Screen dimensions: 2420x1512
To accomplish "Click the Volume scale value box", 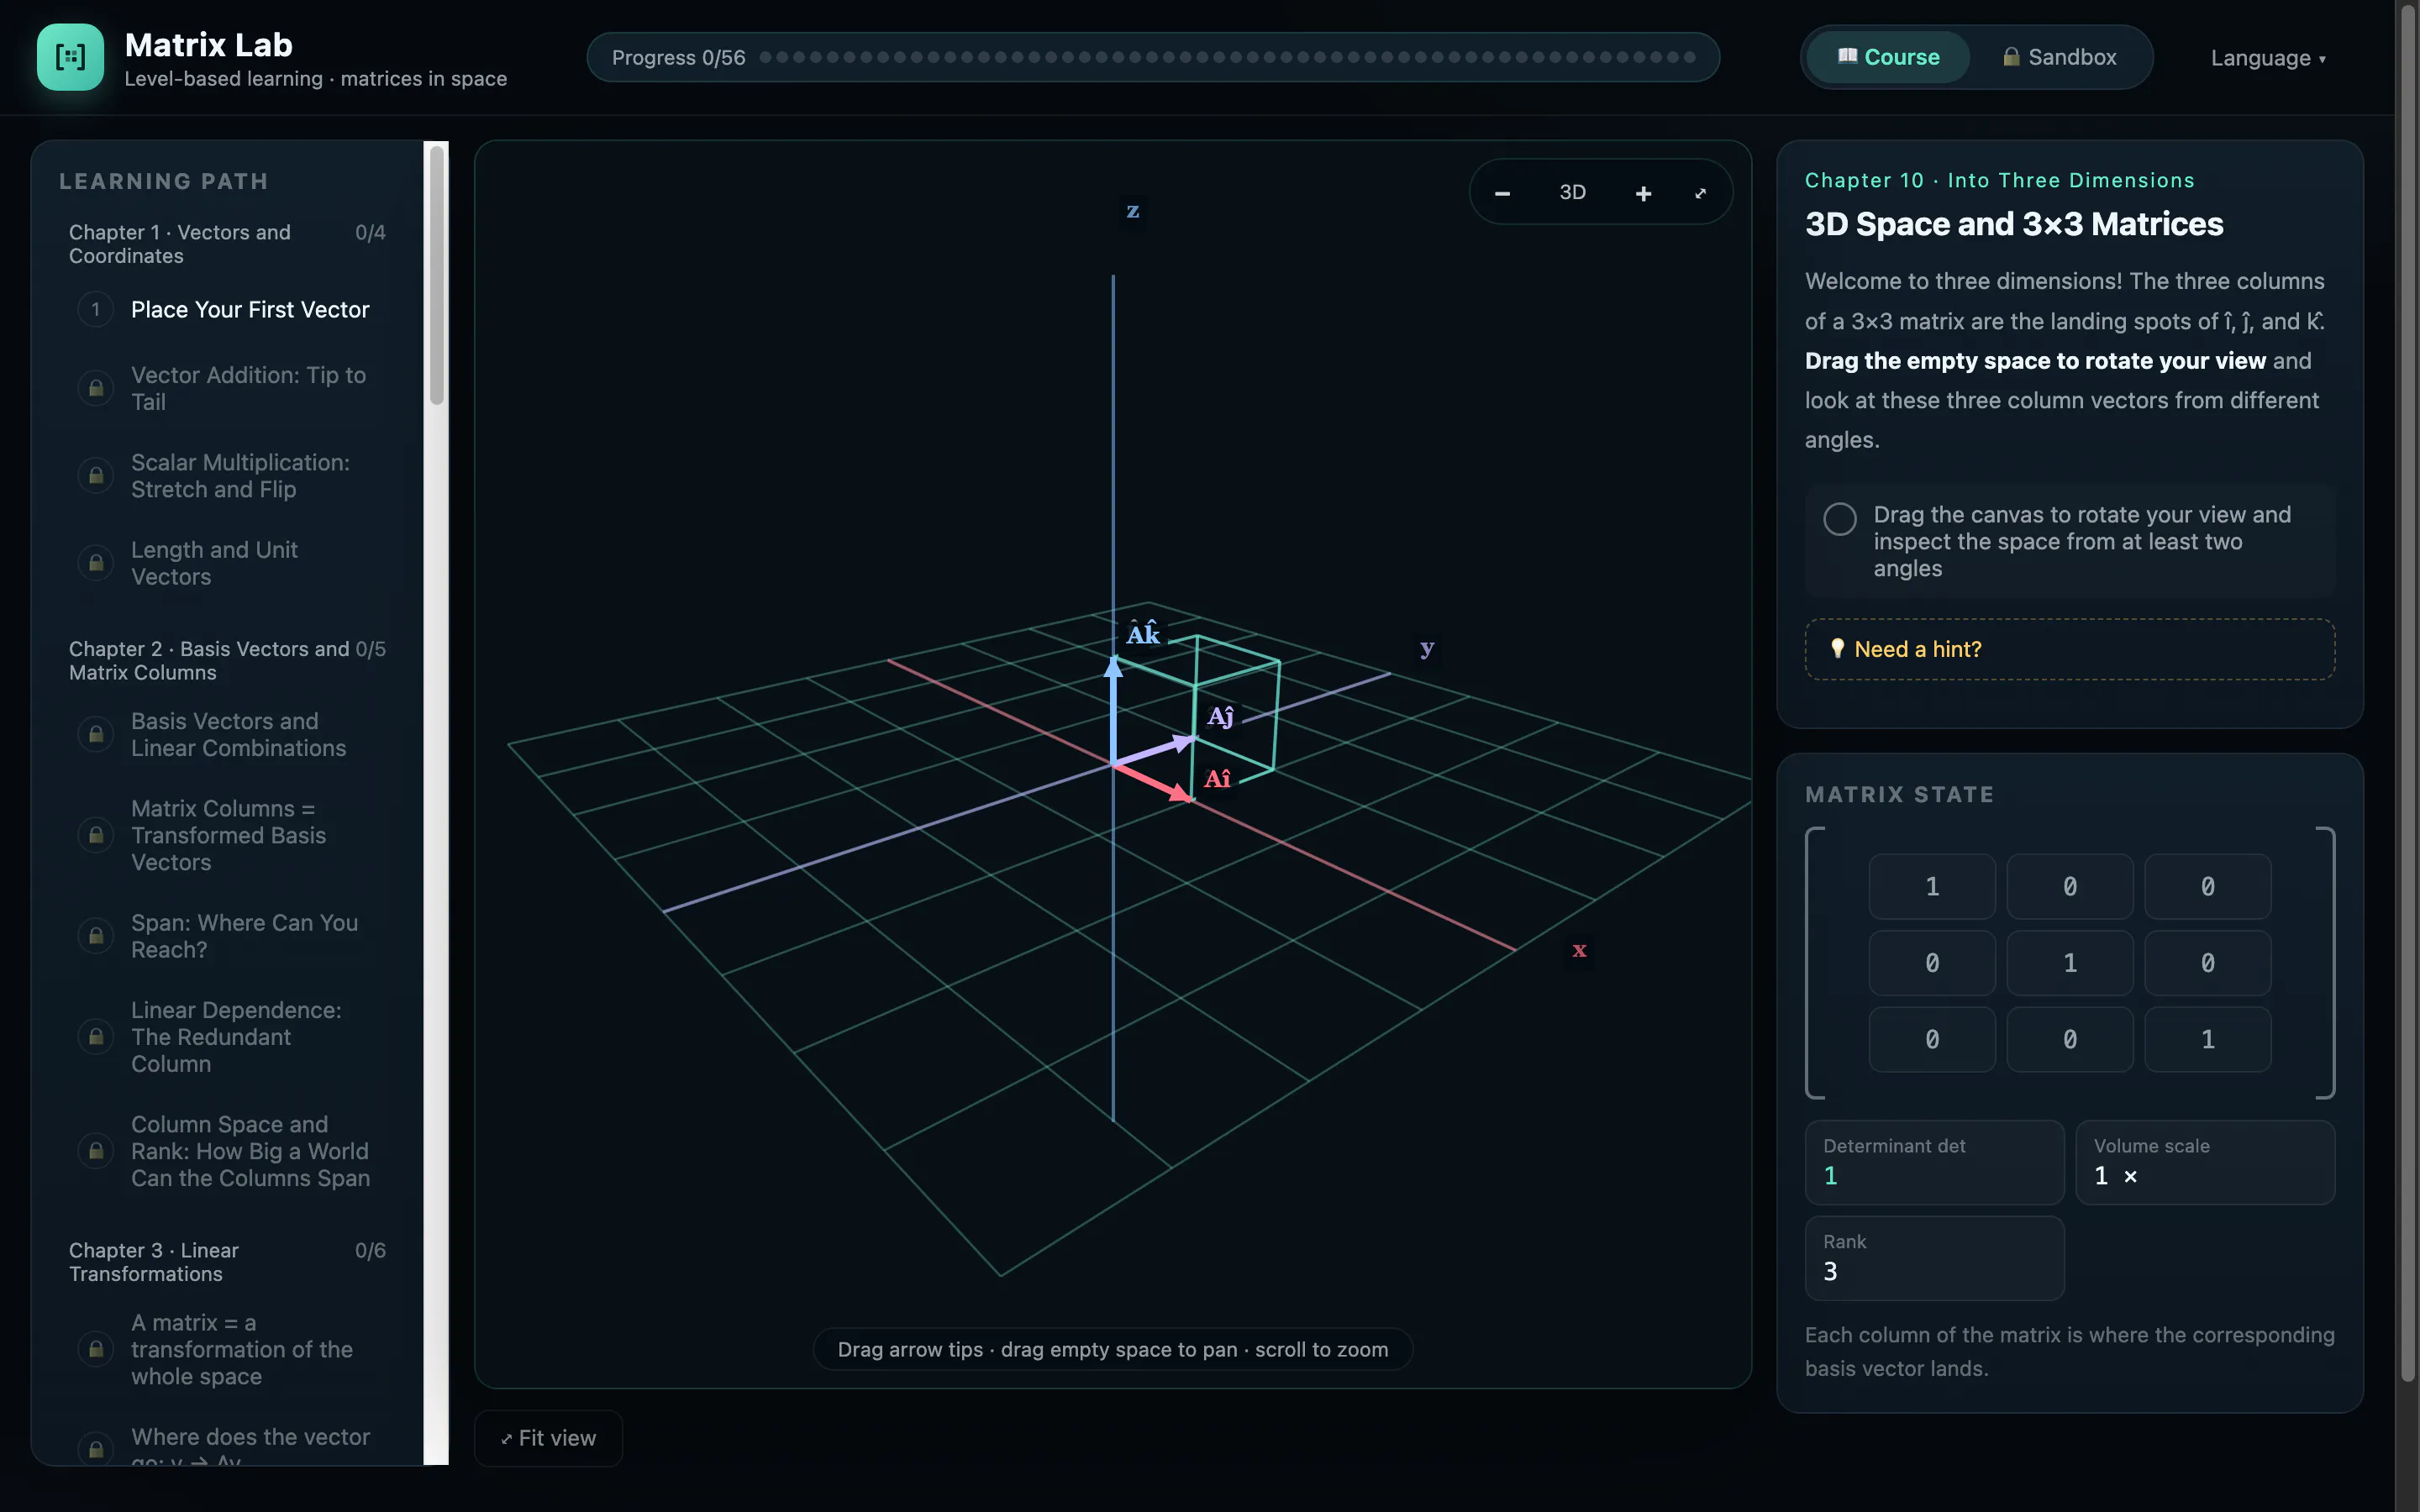I will point(2205,1162).
